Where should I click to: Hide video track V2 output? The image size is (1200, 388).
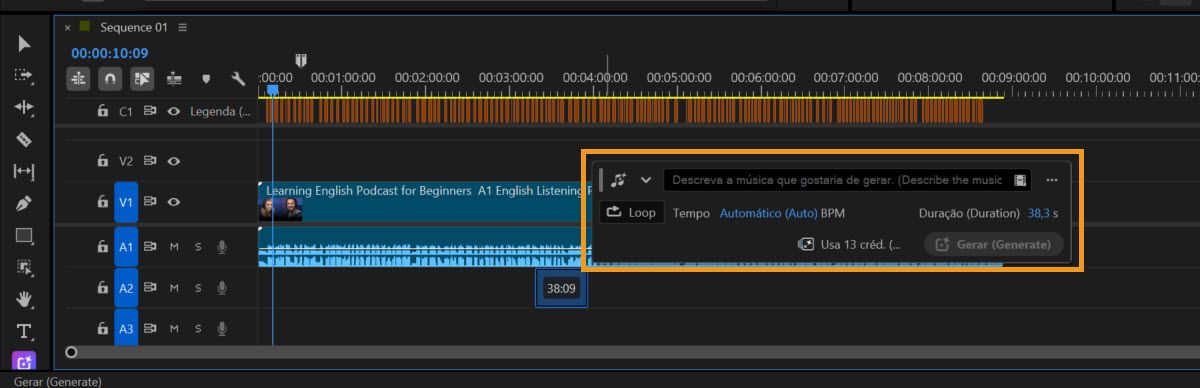tap(174, 160)
